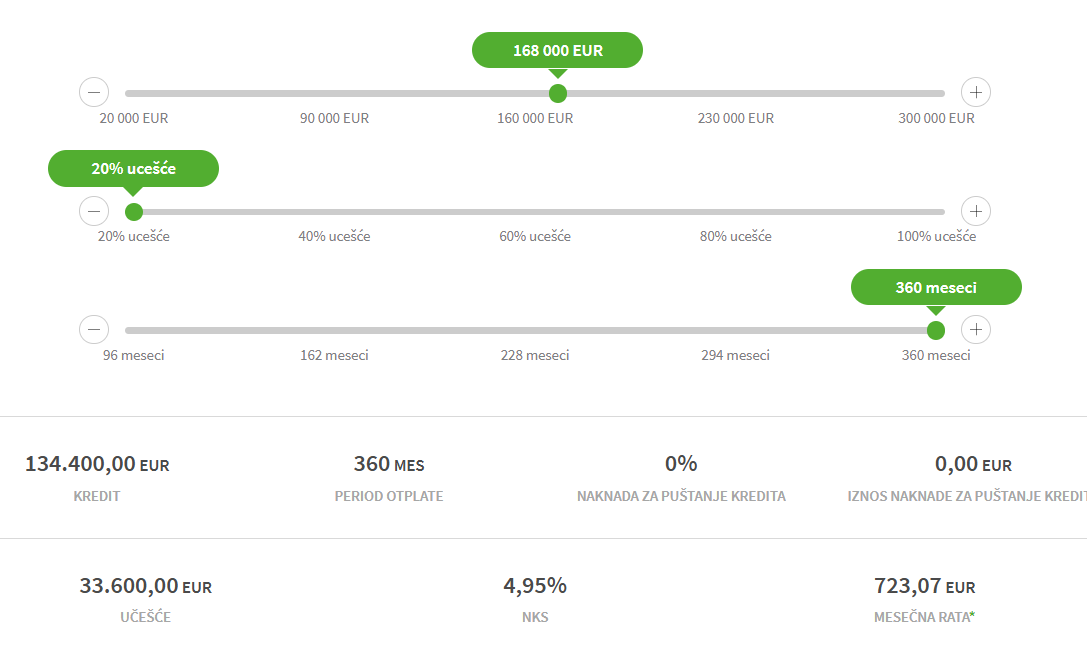Decrease repayment months with minus button
Viewport: 1087px width, 654px height.
tap(94, 329)
